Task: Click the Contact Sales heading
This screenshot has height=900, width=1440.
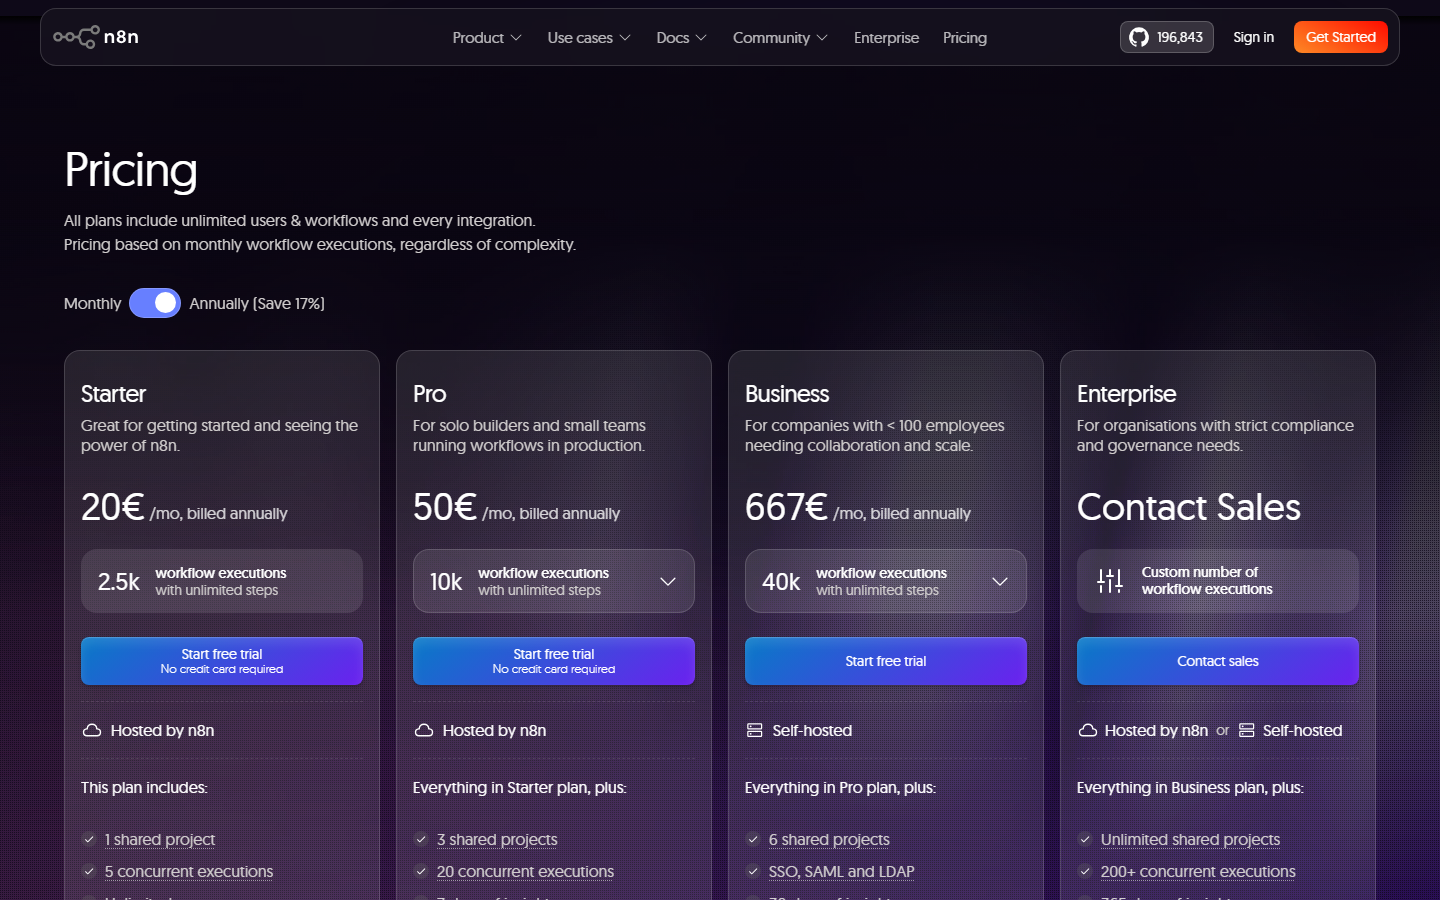Action: click(x=1189, y=507)
